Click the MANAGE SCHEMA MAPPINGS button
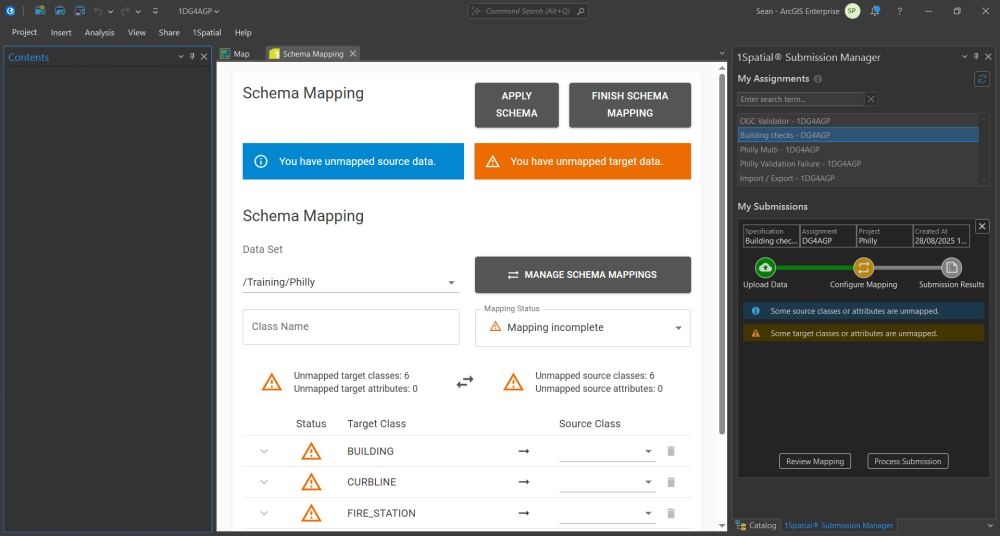This screenshot has width=1000, height=536. 583,274
